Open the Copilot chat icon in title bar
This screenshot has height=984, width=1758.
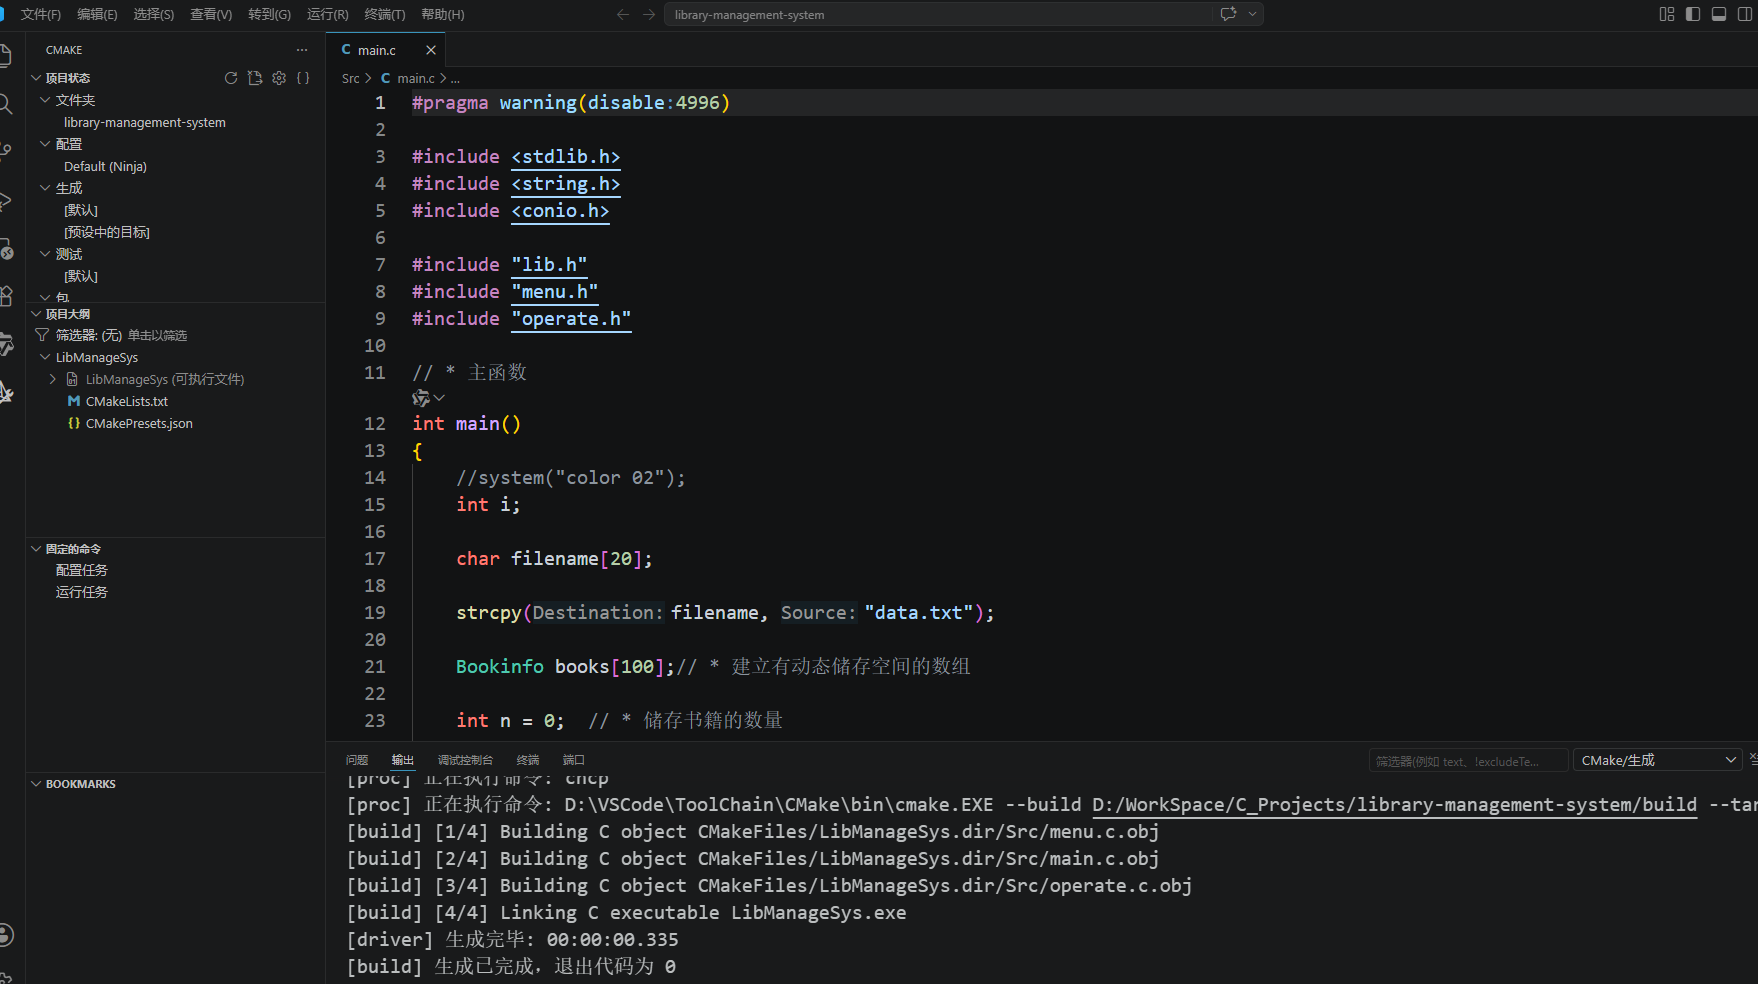(x=1229, y=14)
